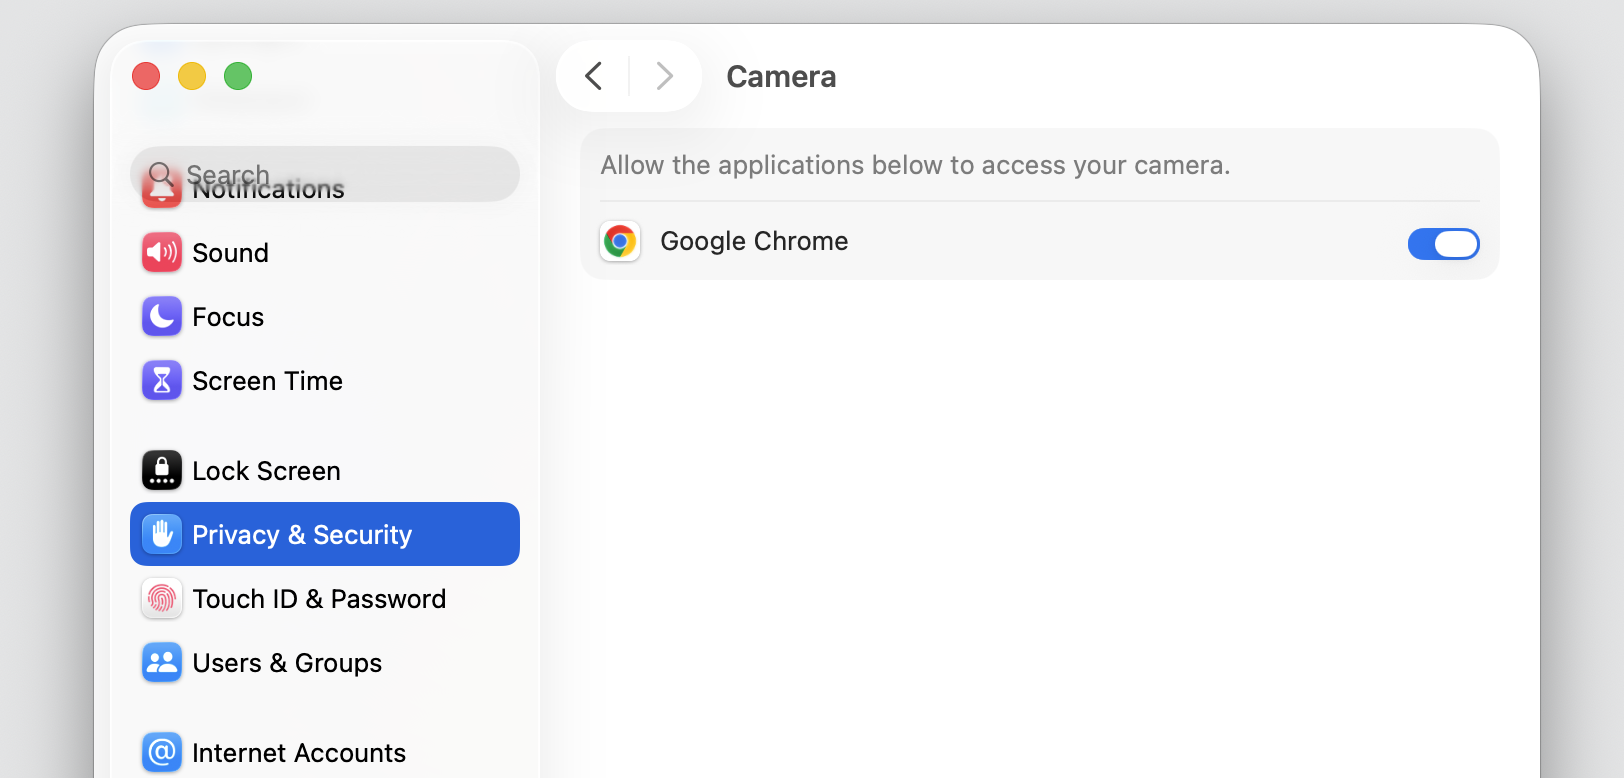Click the Users & Groups people icon
1624x778 pixels.
(x=162, y=663)
